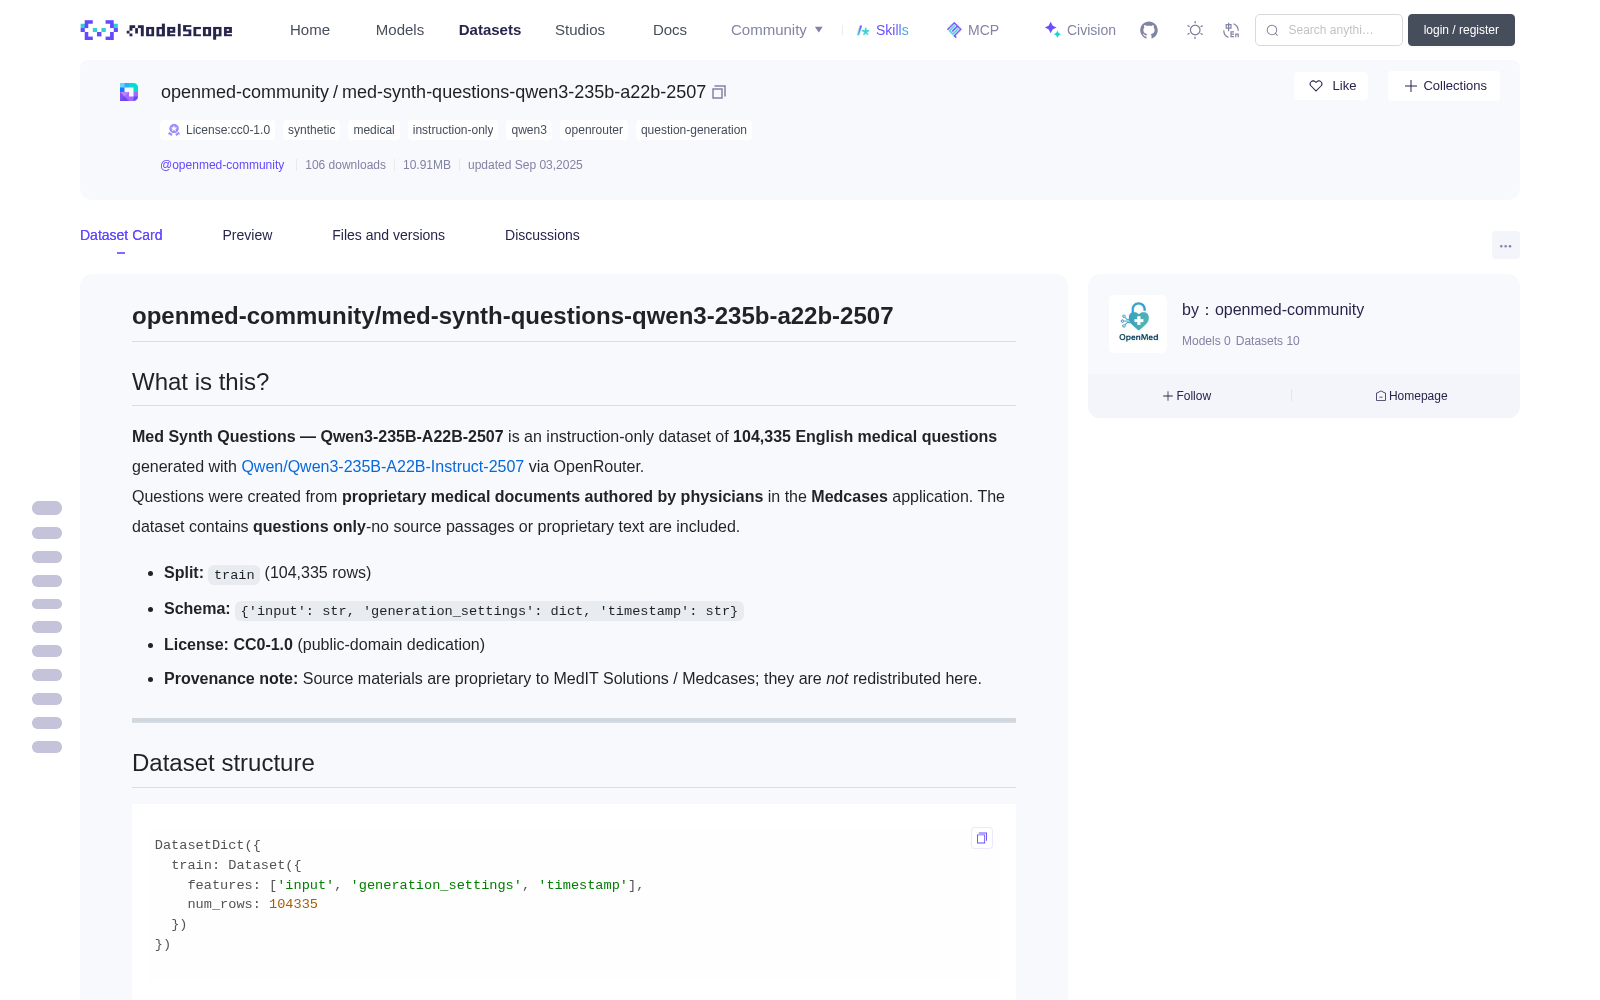Switch language with translate icon

point(1232,30)
